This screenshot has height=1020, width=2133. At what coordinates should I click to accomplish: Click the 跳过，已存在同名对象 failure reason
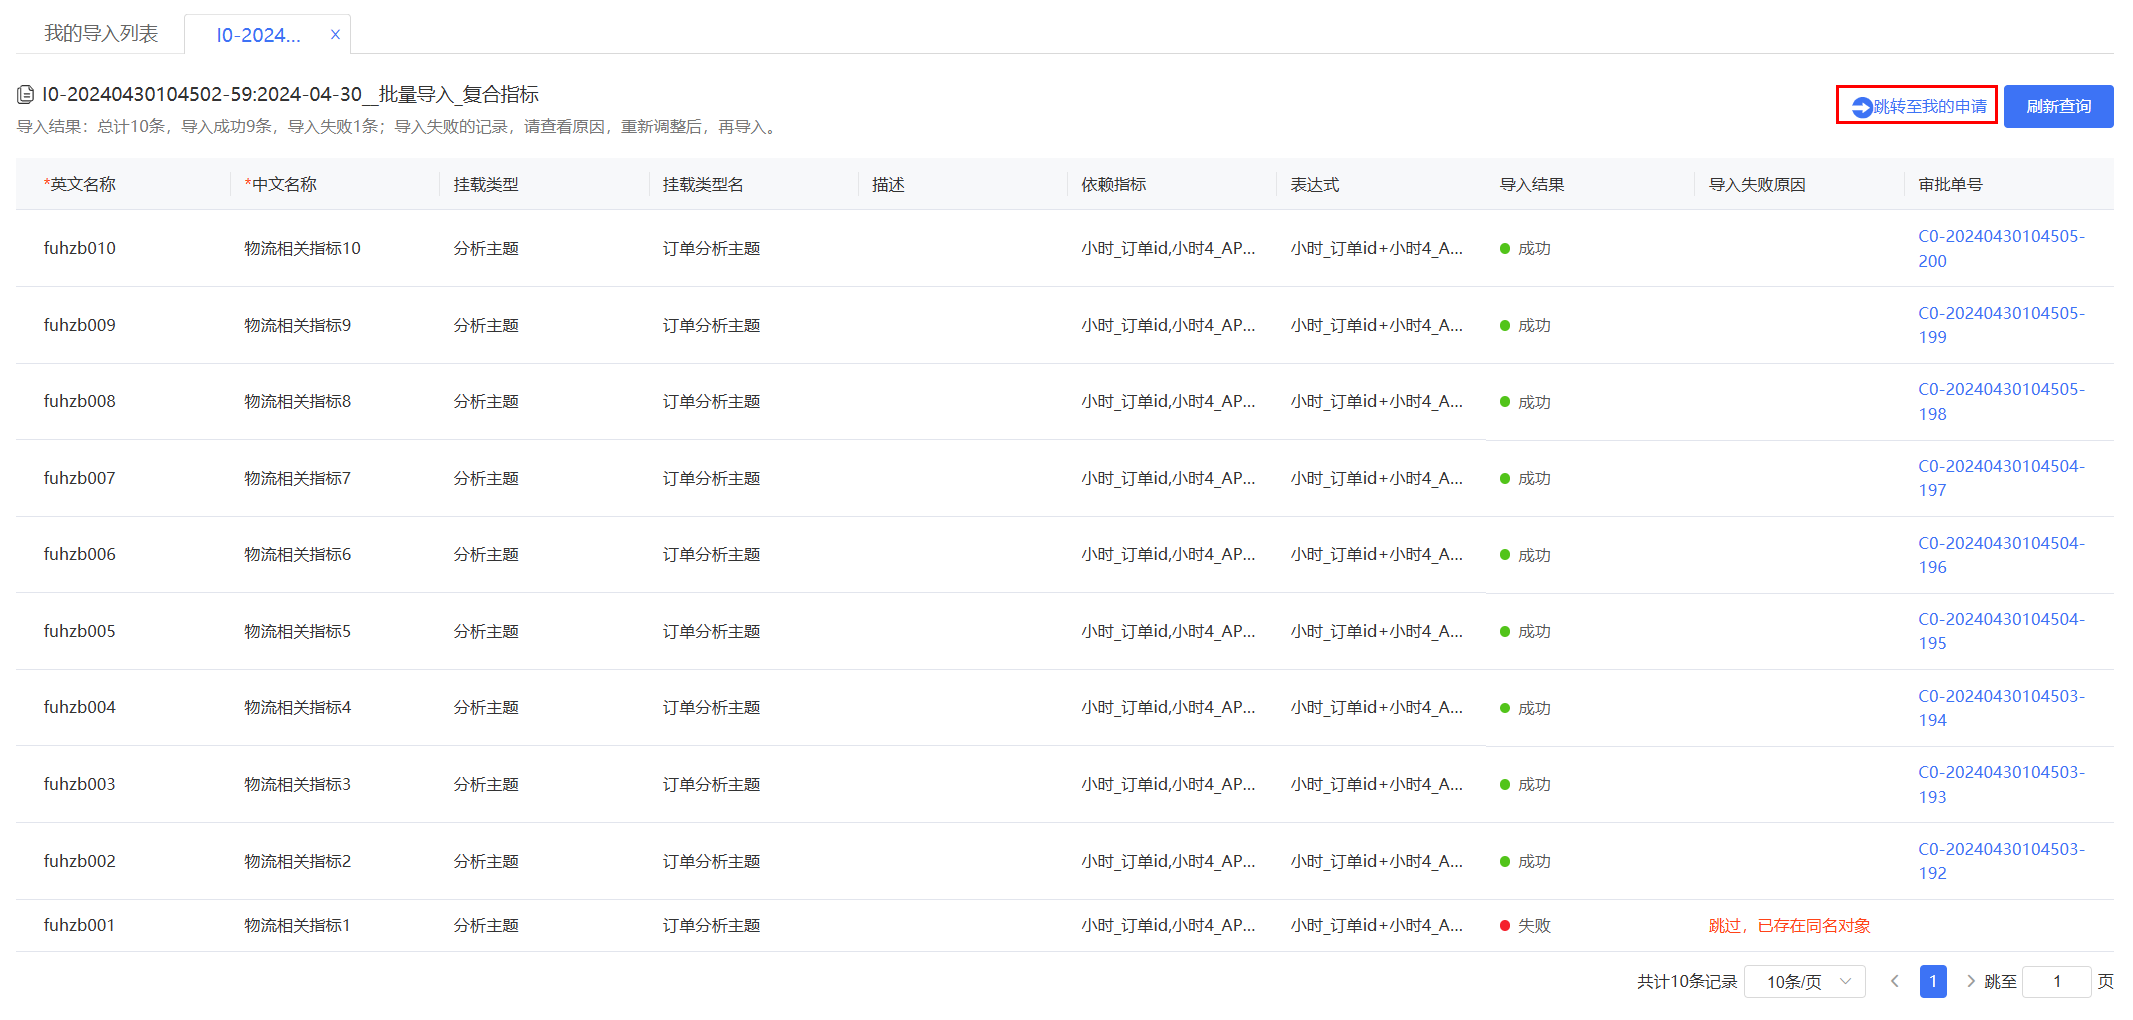click(x=1789, y=925)
